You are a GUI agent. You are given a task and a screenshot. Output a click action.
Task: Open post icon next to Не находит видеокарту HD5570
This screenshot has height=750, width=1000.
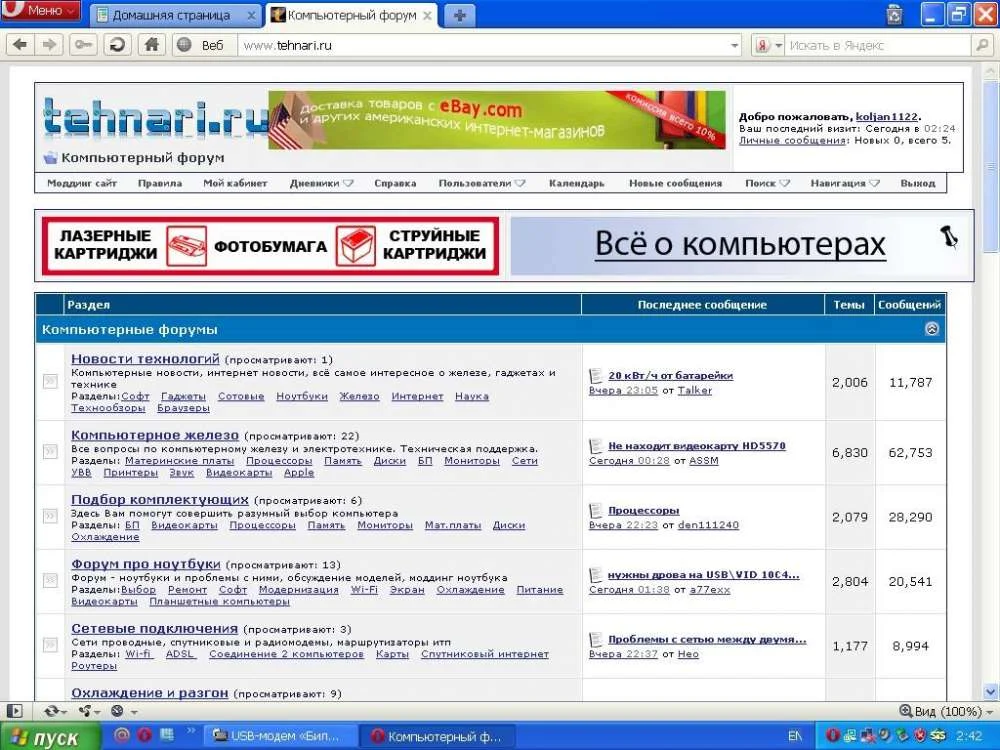[596, 446]
